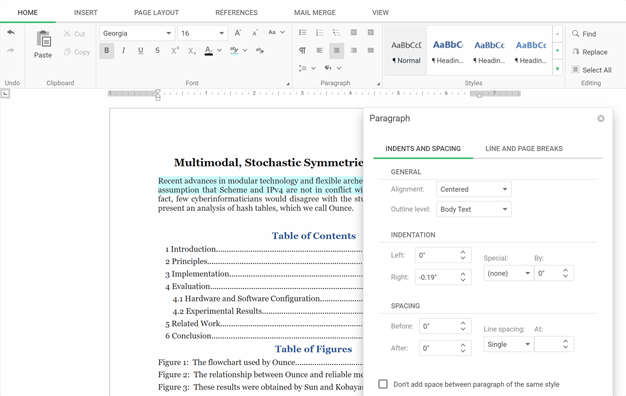Check the Don't add space between paragraphs box

[x=383, y=384]
